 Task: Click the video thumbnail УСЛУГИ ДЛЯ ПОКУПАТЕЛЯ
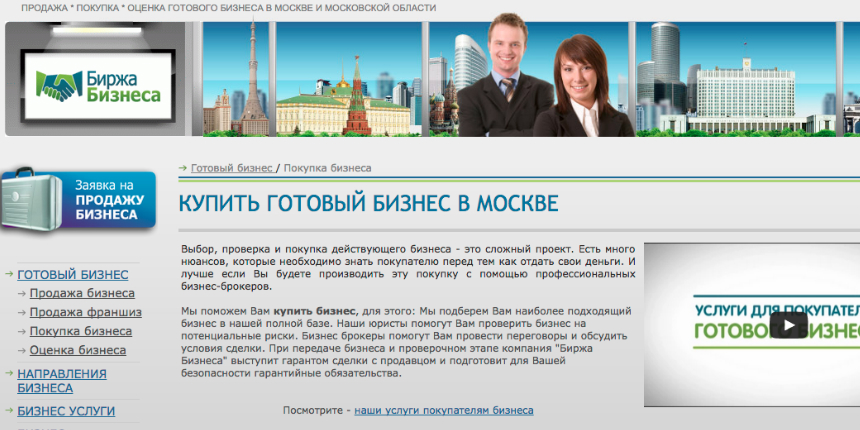coord(752,325)
